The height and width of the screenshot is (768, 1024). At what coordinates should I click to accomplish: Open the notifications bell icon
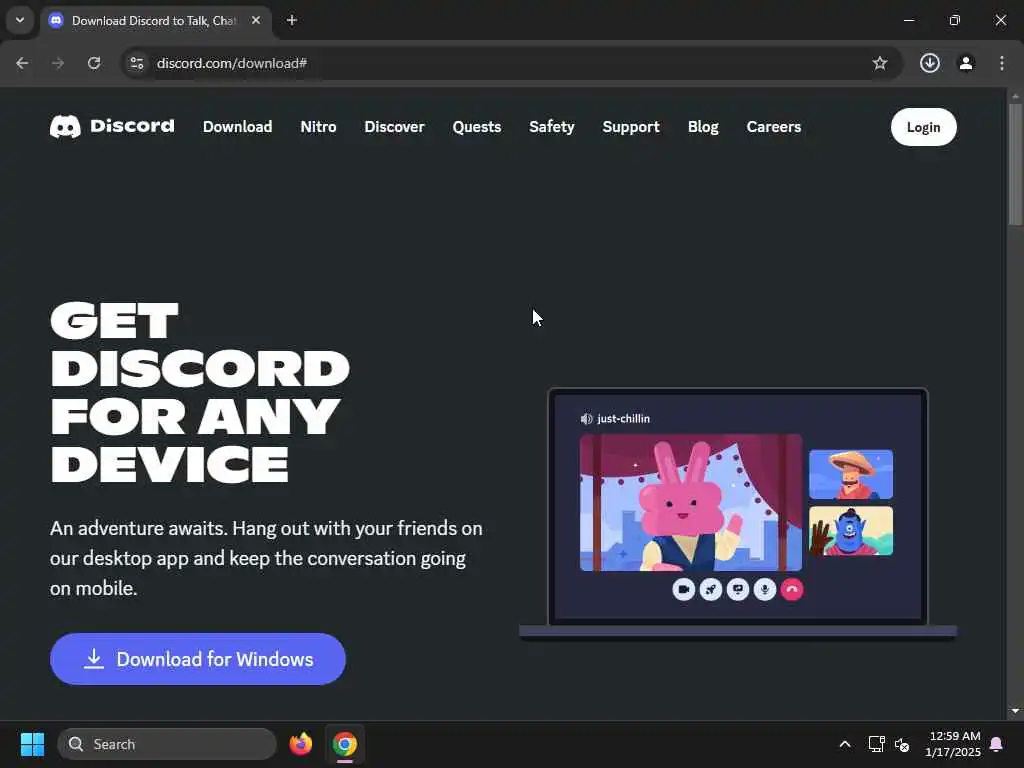997,744
